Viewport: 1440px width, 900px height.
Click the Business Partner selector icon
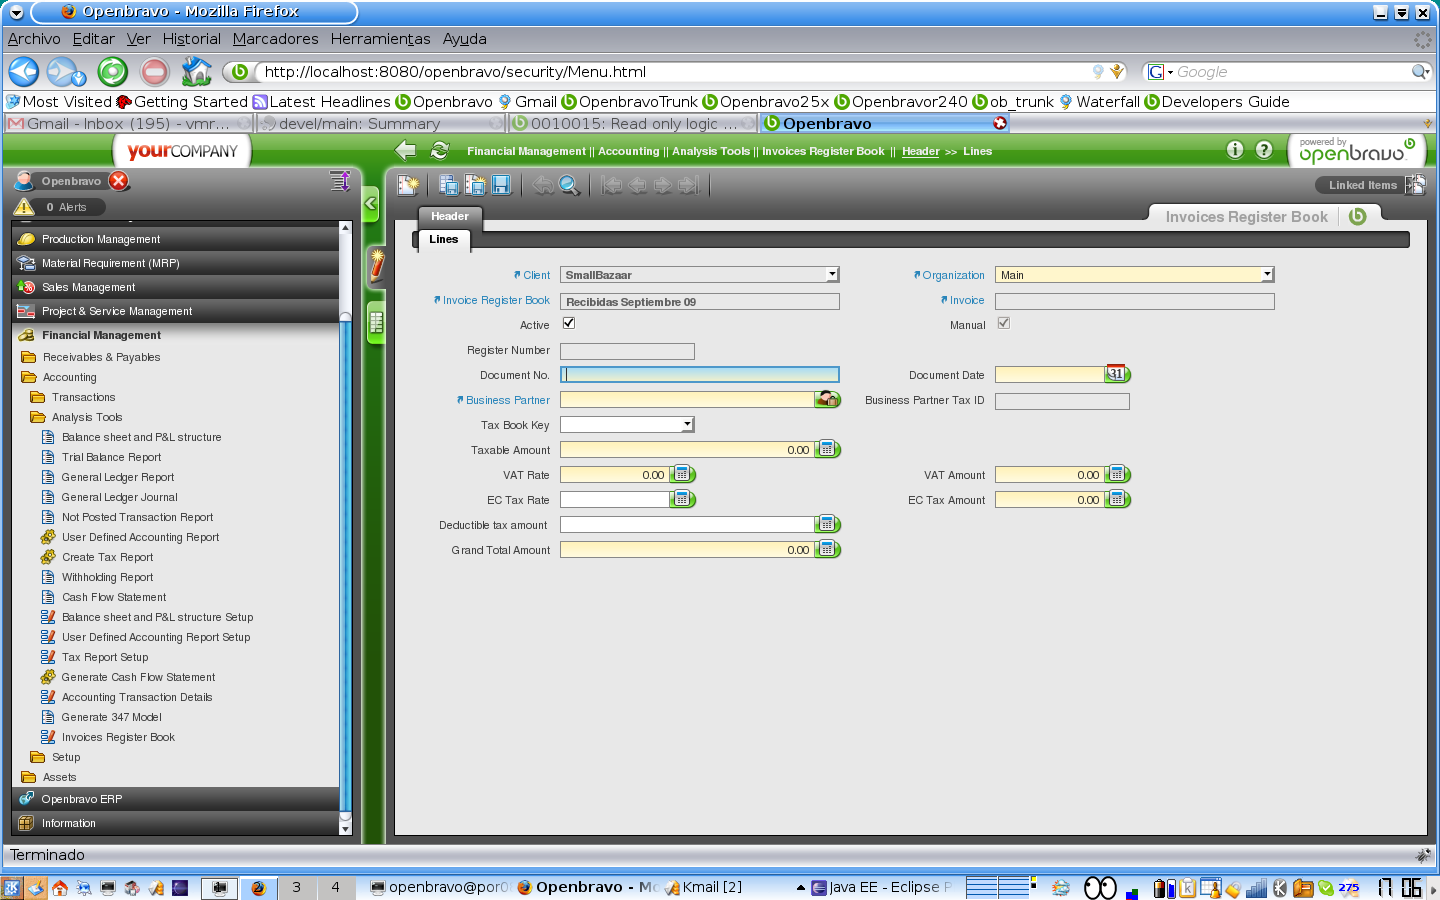point(827,399)
